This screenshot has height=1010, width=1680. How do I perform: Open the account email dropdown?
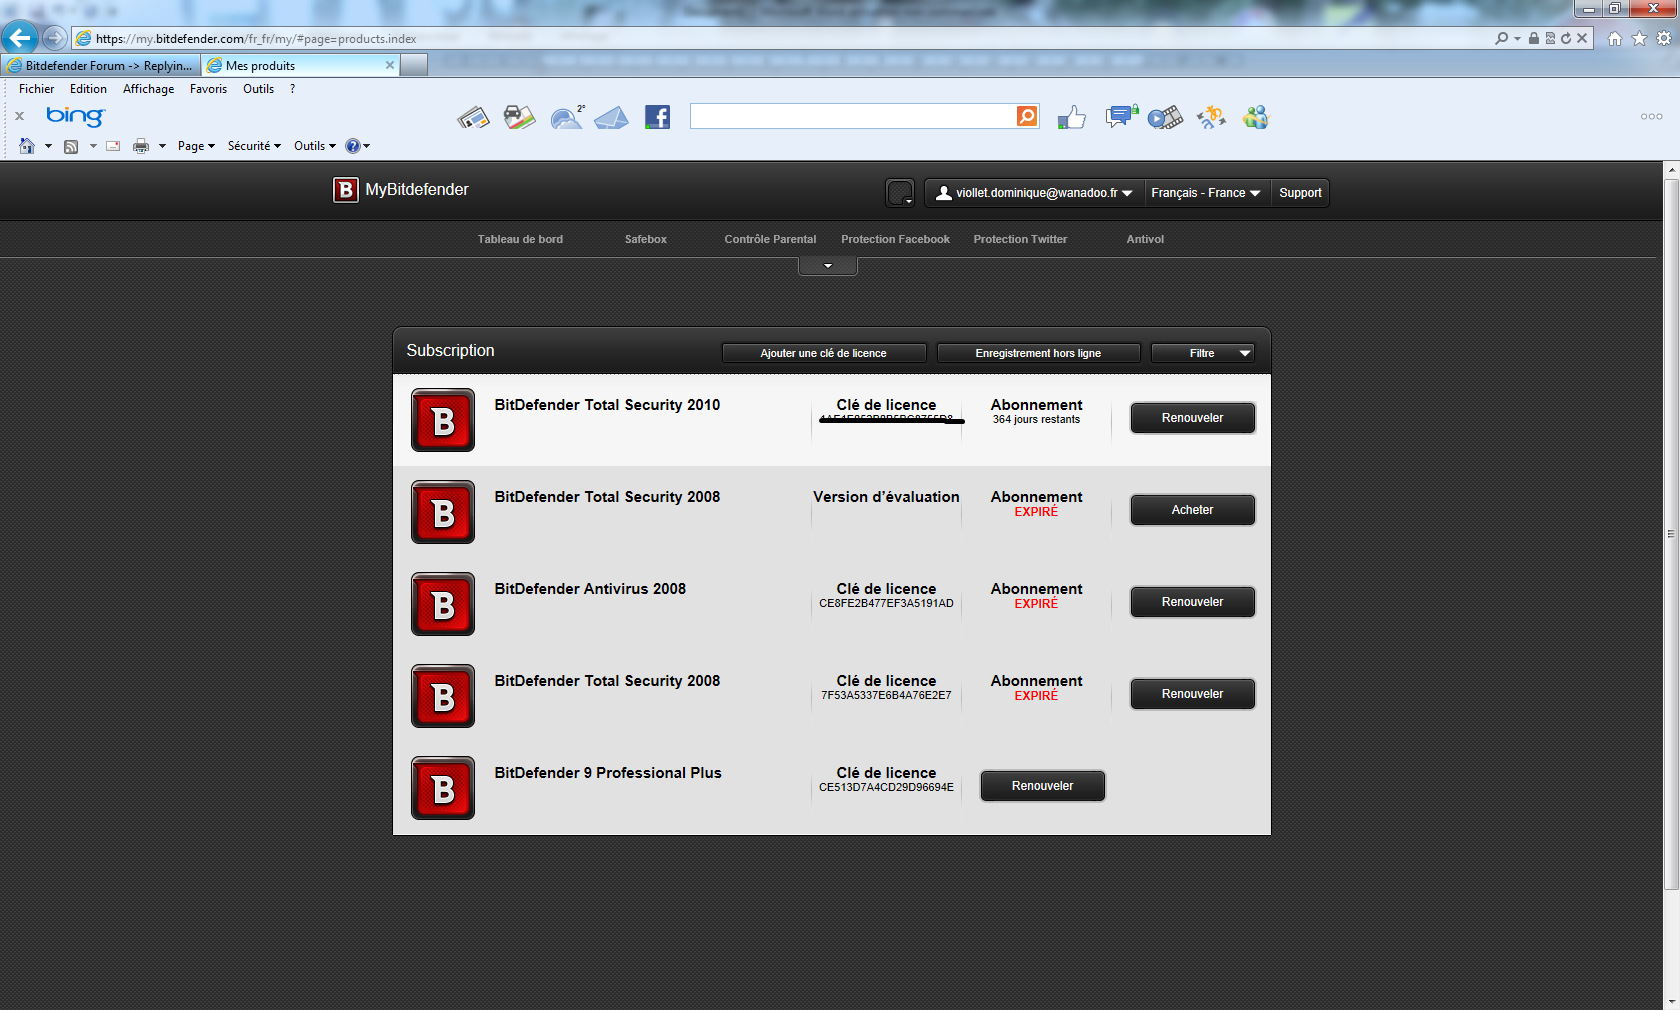[x=1034, y=193]
